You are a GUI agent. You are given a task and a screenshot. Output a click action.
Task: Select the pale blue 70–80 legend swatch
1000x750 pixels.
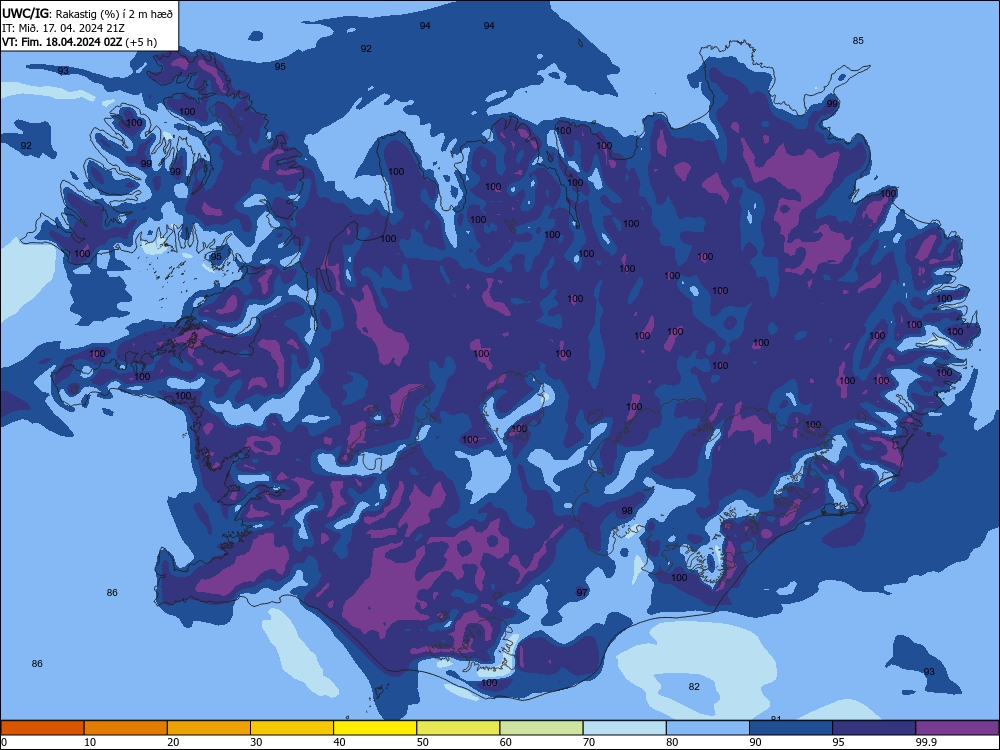tap(625, 728)
